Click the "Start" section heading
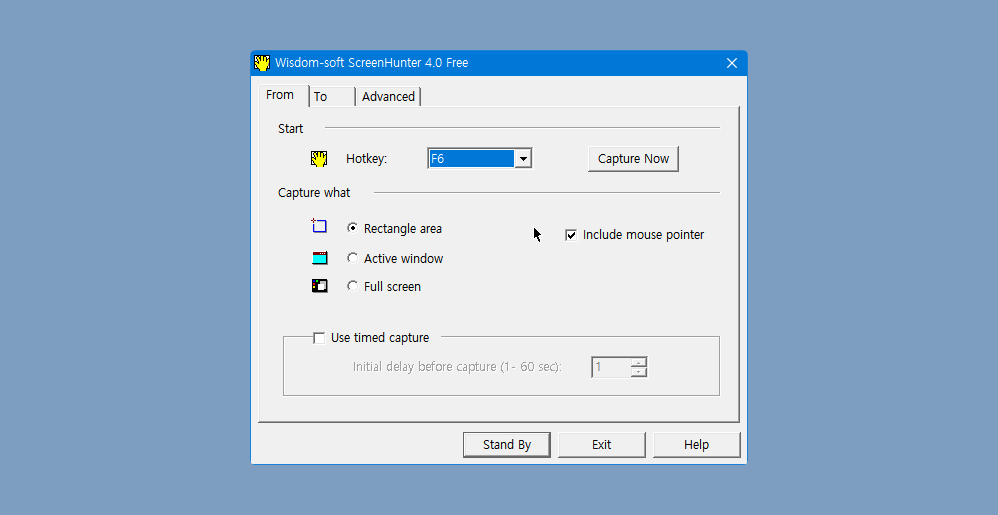The width and height of the screenshot is (998, 515). click(x=290, y=129)
